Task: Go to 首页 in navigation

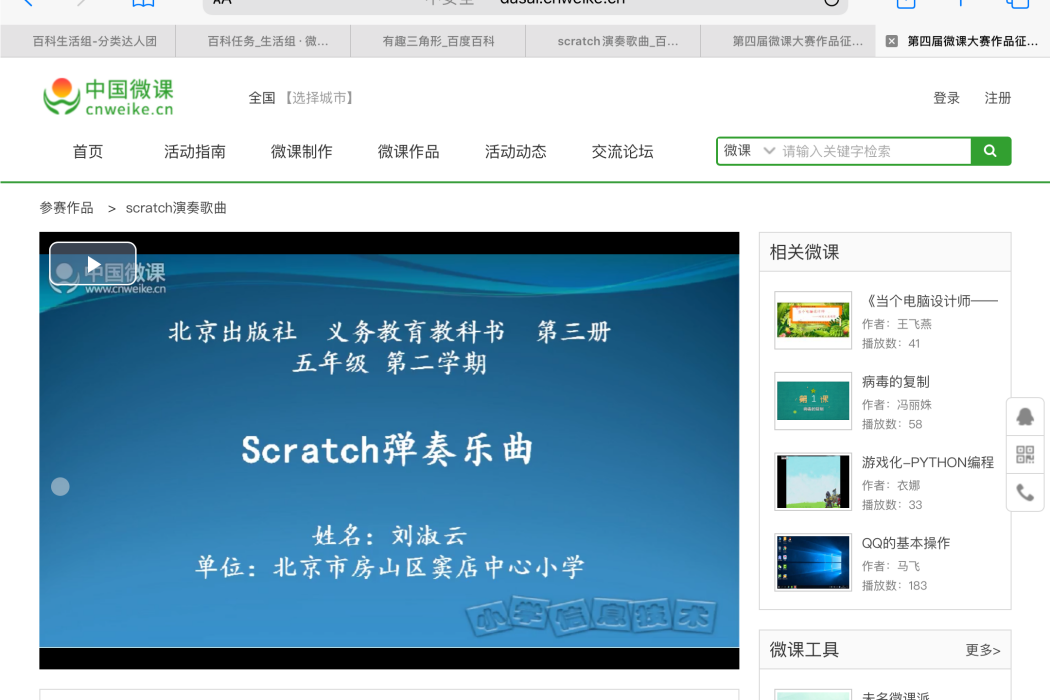Action: [x=88, y=151]
